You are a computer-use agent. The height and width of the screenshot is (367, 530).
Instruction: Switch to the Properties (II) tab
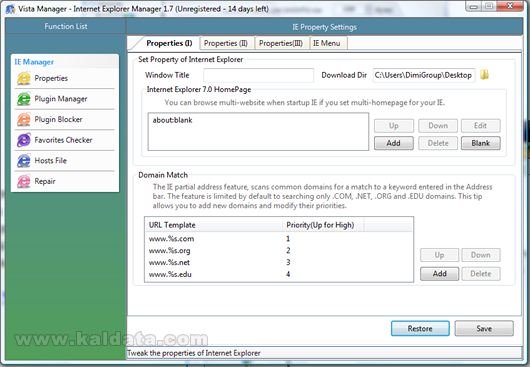pyautogui.click(x=226, y=43)
